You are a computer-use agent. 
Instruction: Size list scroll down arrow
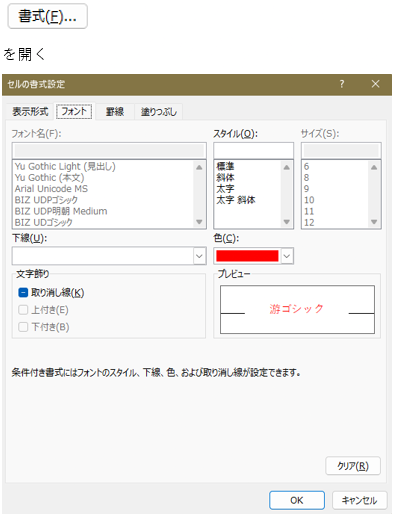[374, 222]
